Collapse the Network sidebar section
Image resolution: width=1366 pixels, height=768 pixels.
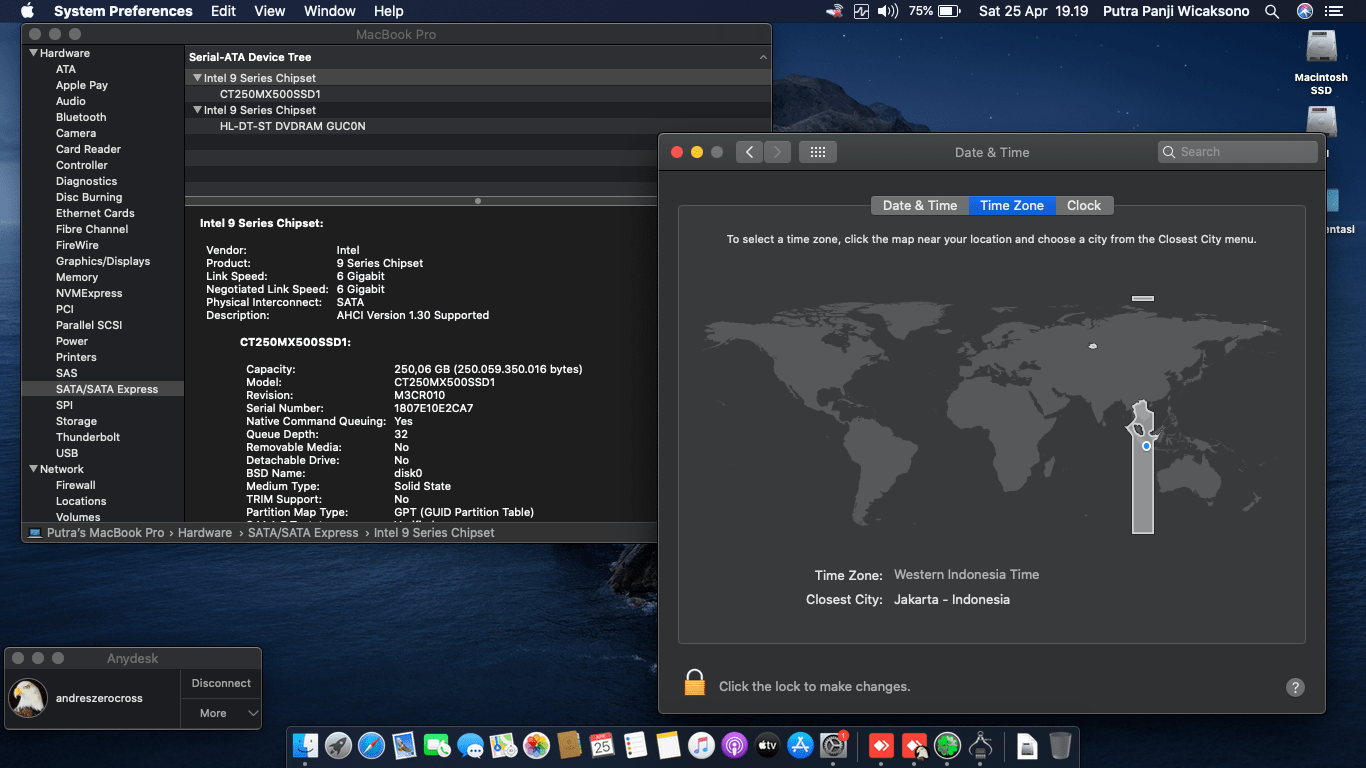(x=33, y=469)
